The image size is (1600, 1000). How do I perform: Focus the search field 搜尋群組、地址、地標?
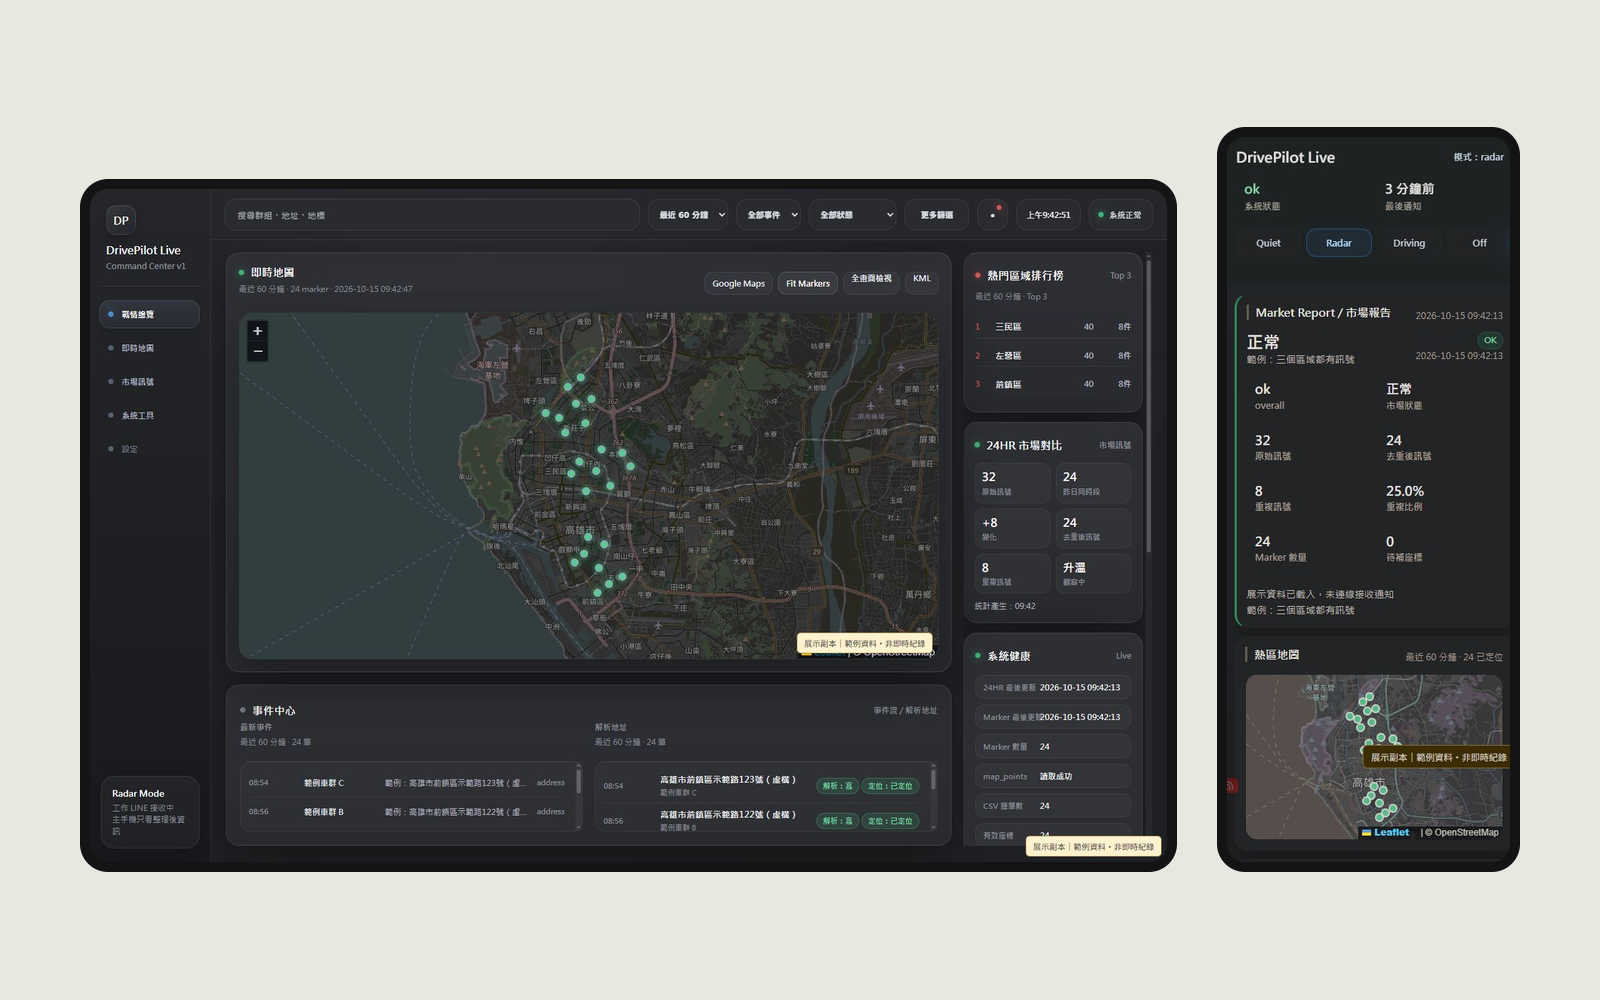point(432,215)
